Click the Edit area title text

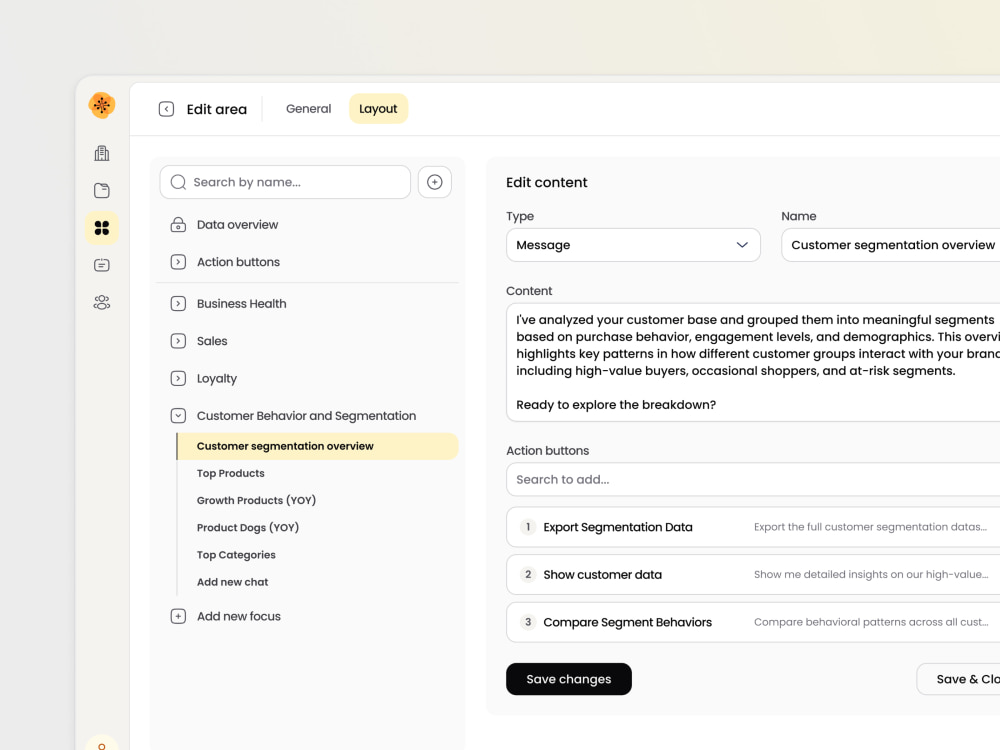click(x=216, y=109)
